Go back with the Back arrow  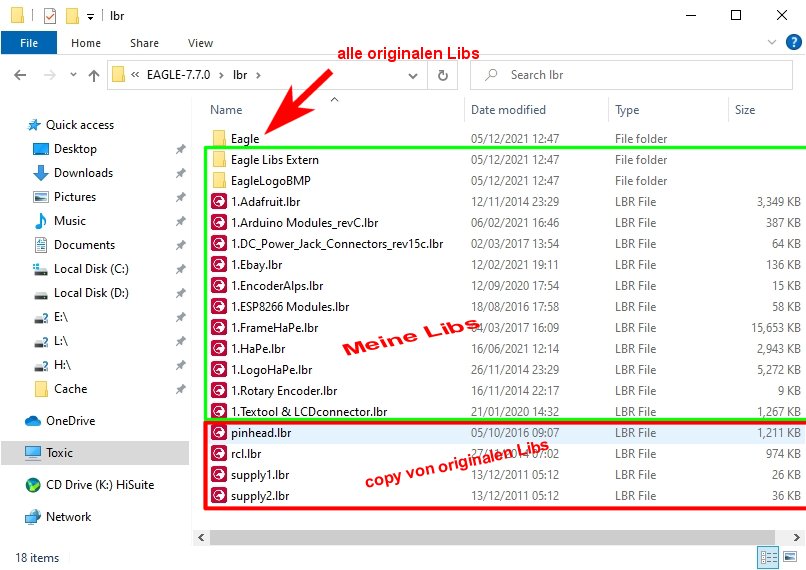20,76
